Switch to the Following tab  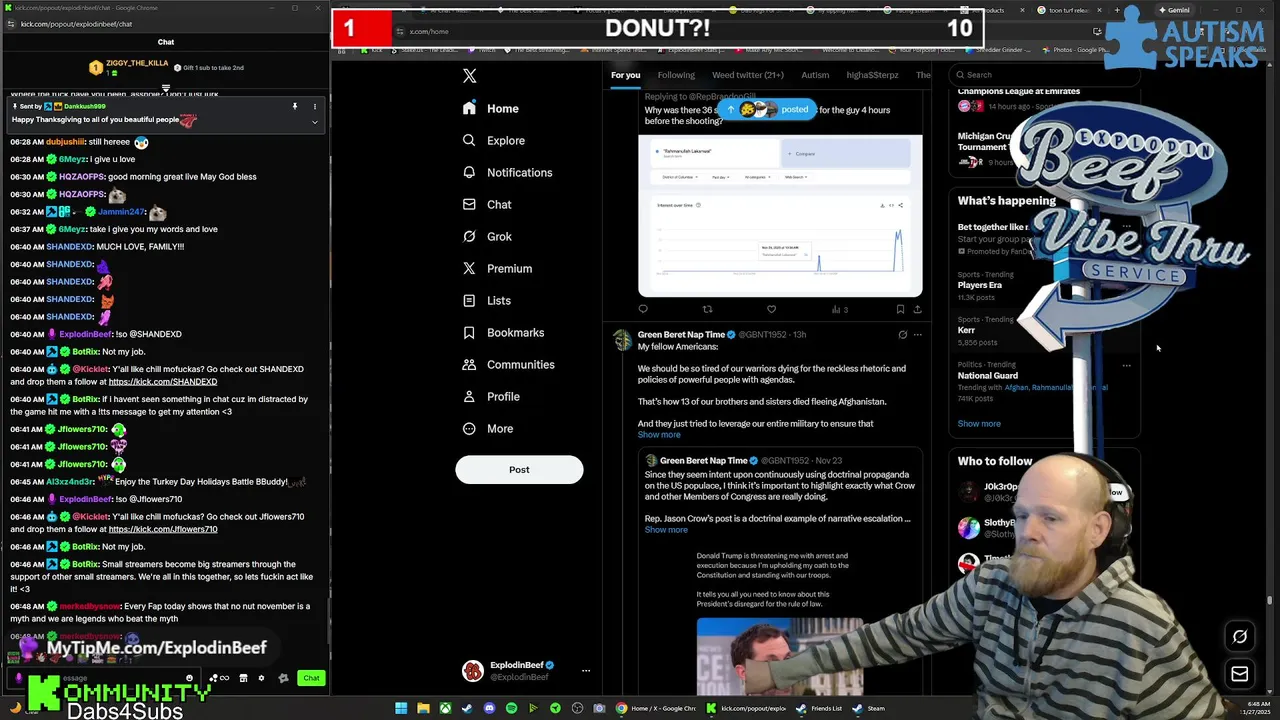(x=676, y=75)
